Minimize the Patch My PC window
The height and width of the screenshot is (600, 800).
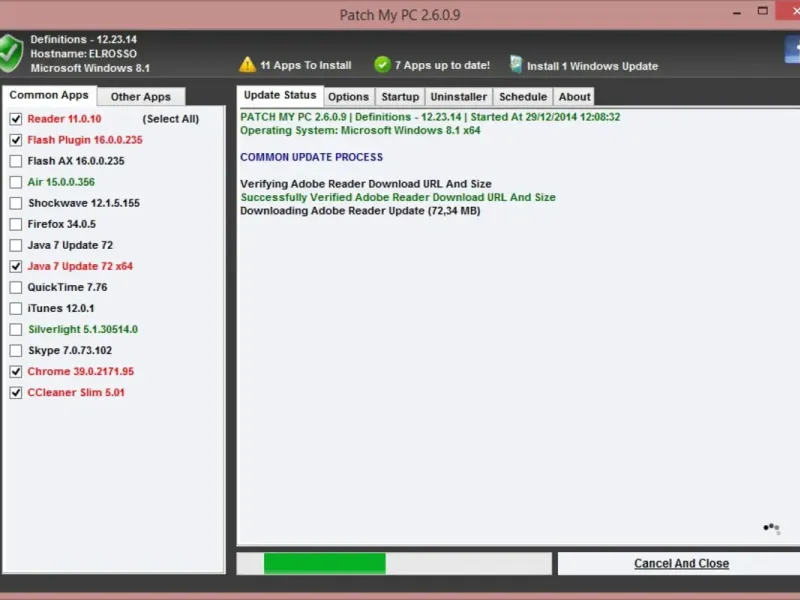tap(737, 13)
